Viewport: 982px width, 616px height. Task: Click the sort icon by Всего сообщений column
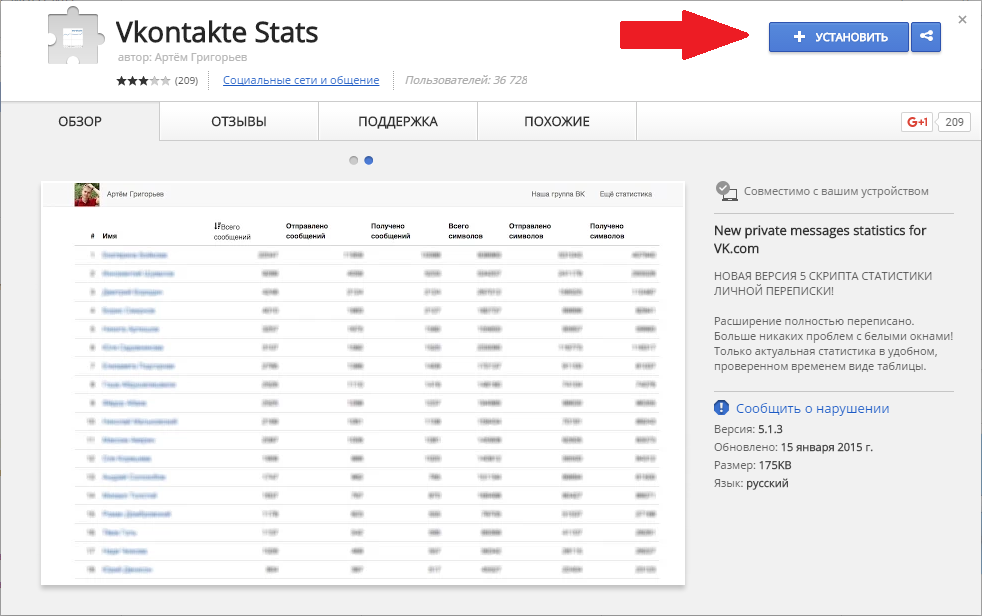click(x=217, y=227)
